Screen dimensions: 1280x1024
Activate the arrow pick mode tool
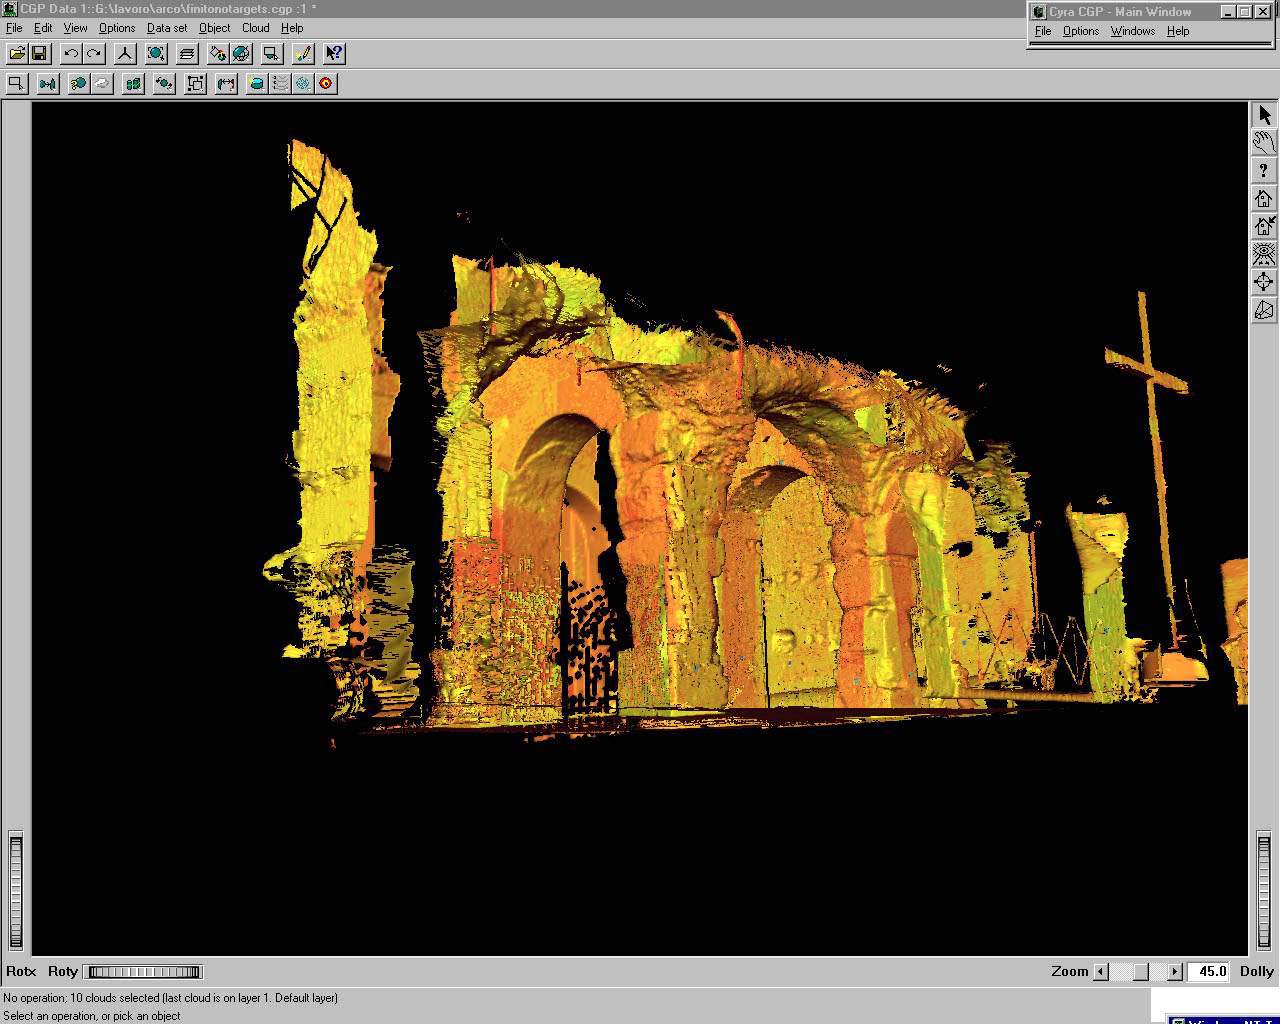pos(1264,115)
